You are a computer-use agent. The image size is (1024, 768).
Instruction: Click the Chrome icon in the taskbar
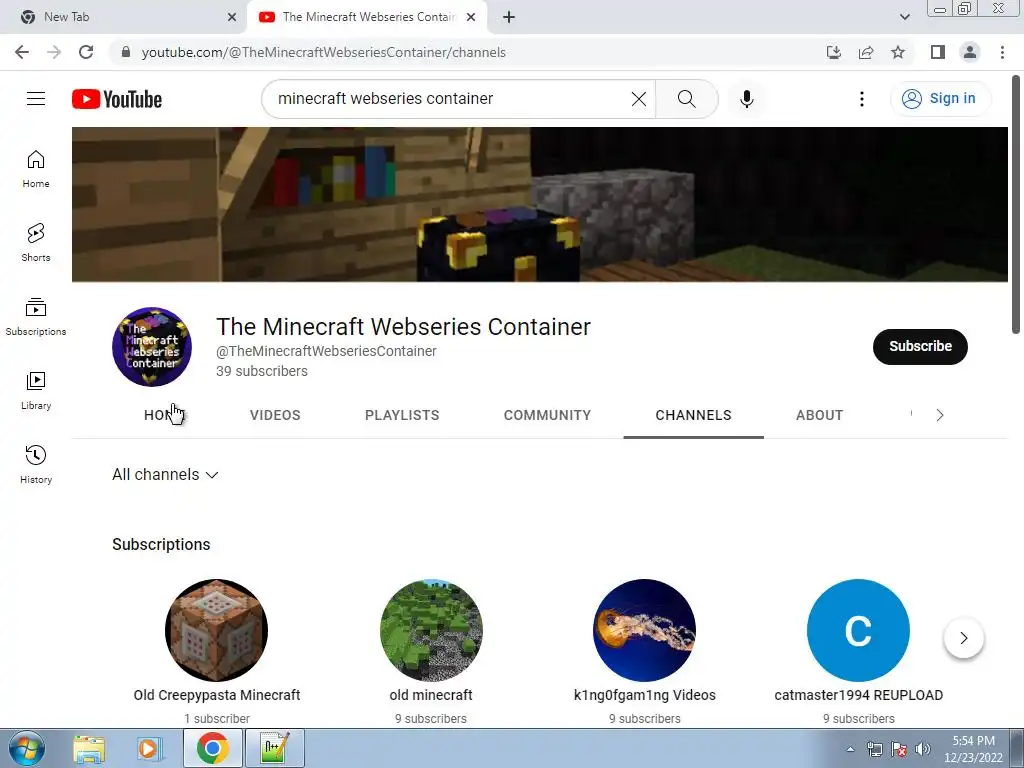212,748
